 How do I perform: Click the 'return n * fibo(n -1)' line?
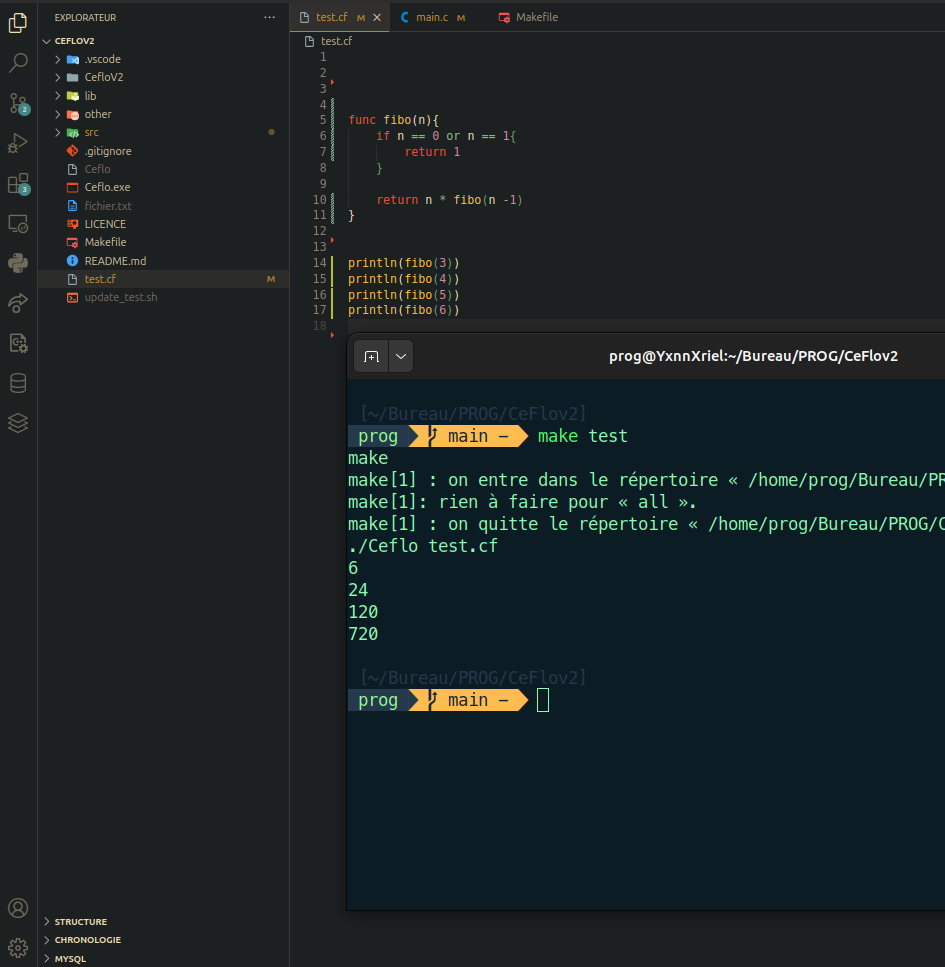click(449, 200)
